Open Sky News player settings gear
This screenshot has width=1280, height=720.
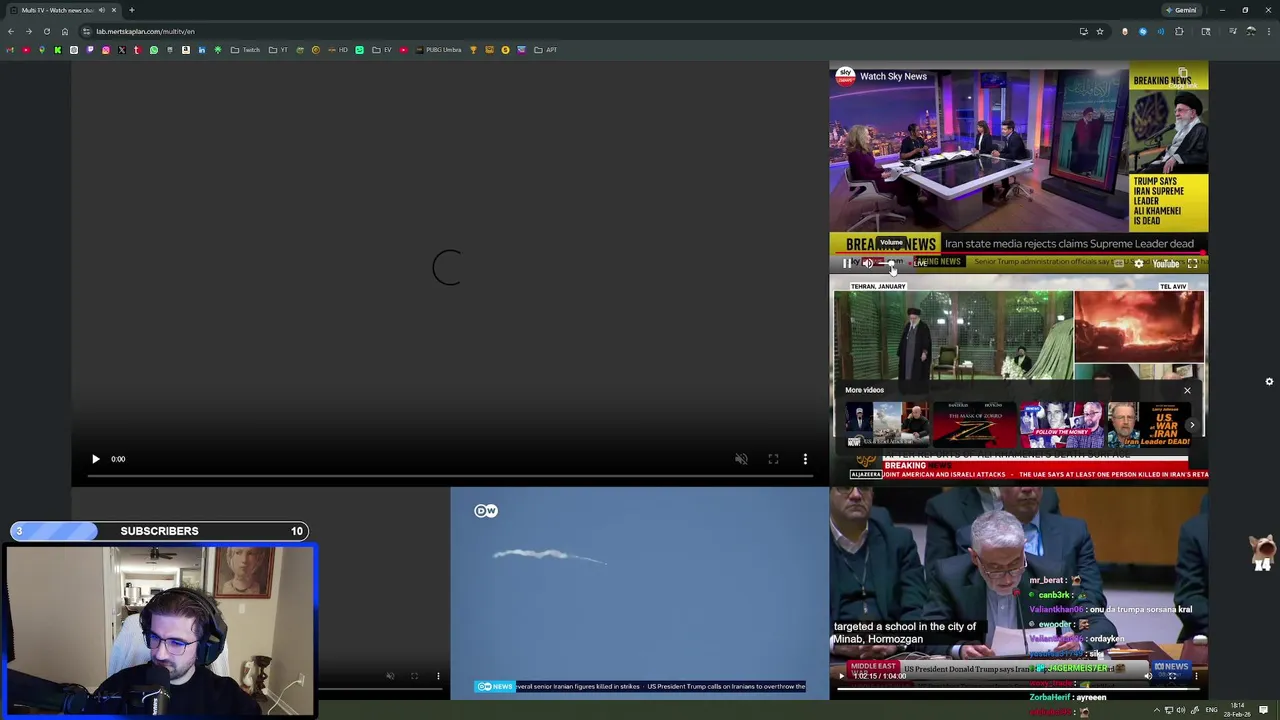1138,264
